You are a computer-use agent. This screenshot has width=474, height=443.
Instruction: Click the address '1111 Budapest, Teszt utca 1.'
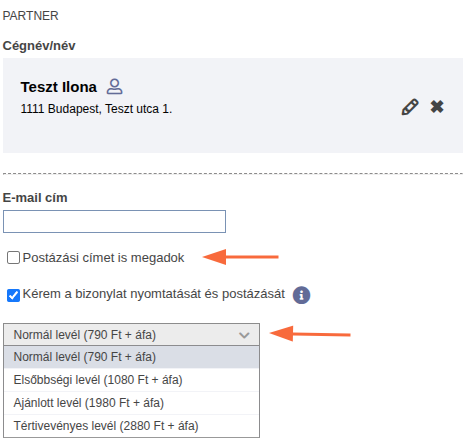coord(96,109)
